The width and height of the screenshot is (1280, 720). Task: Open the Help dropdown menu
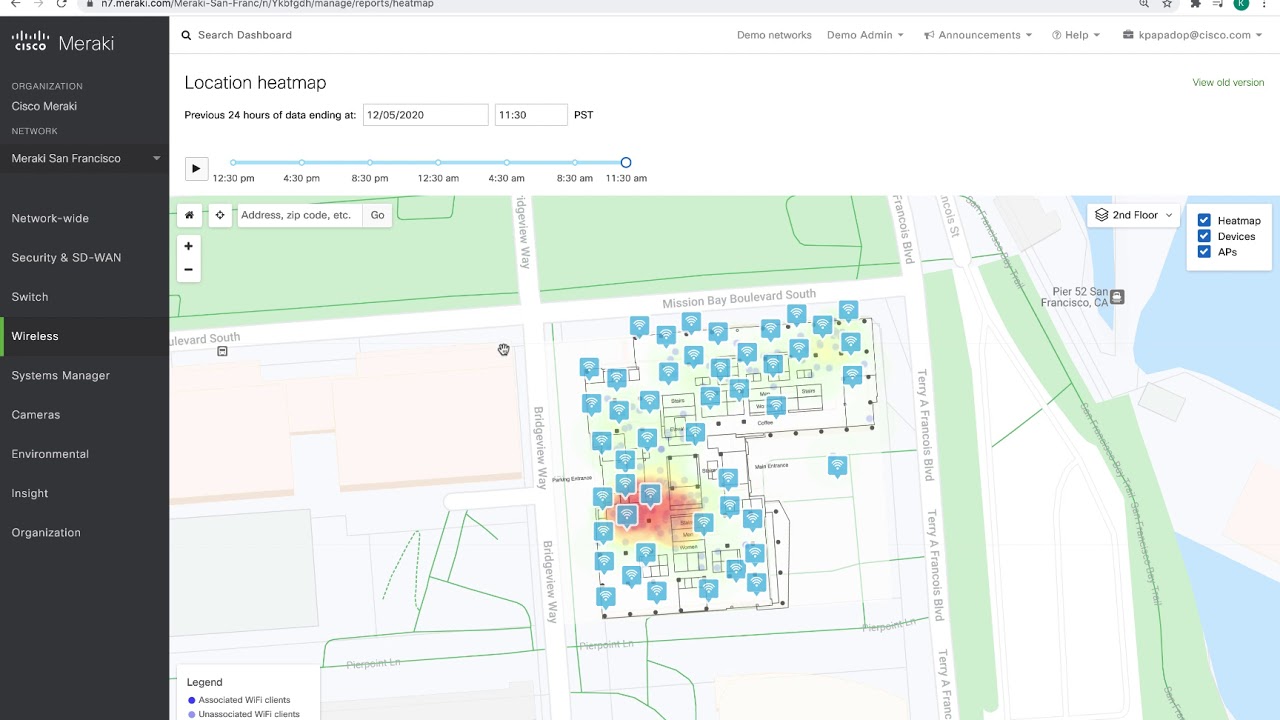pos(1076,35)
